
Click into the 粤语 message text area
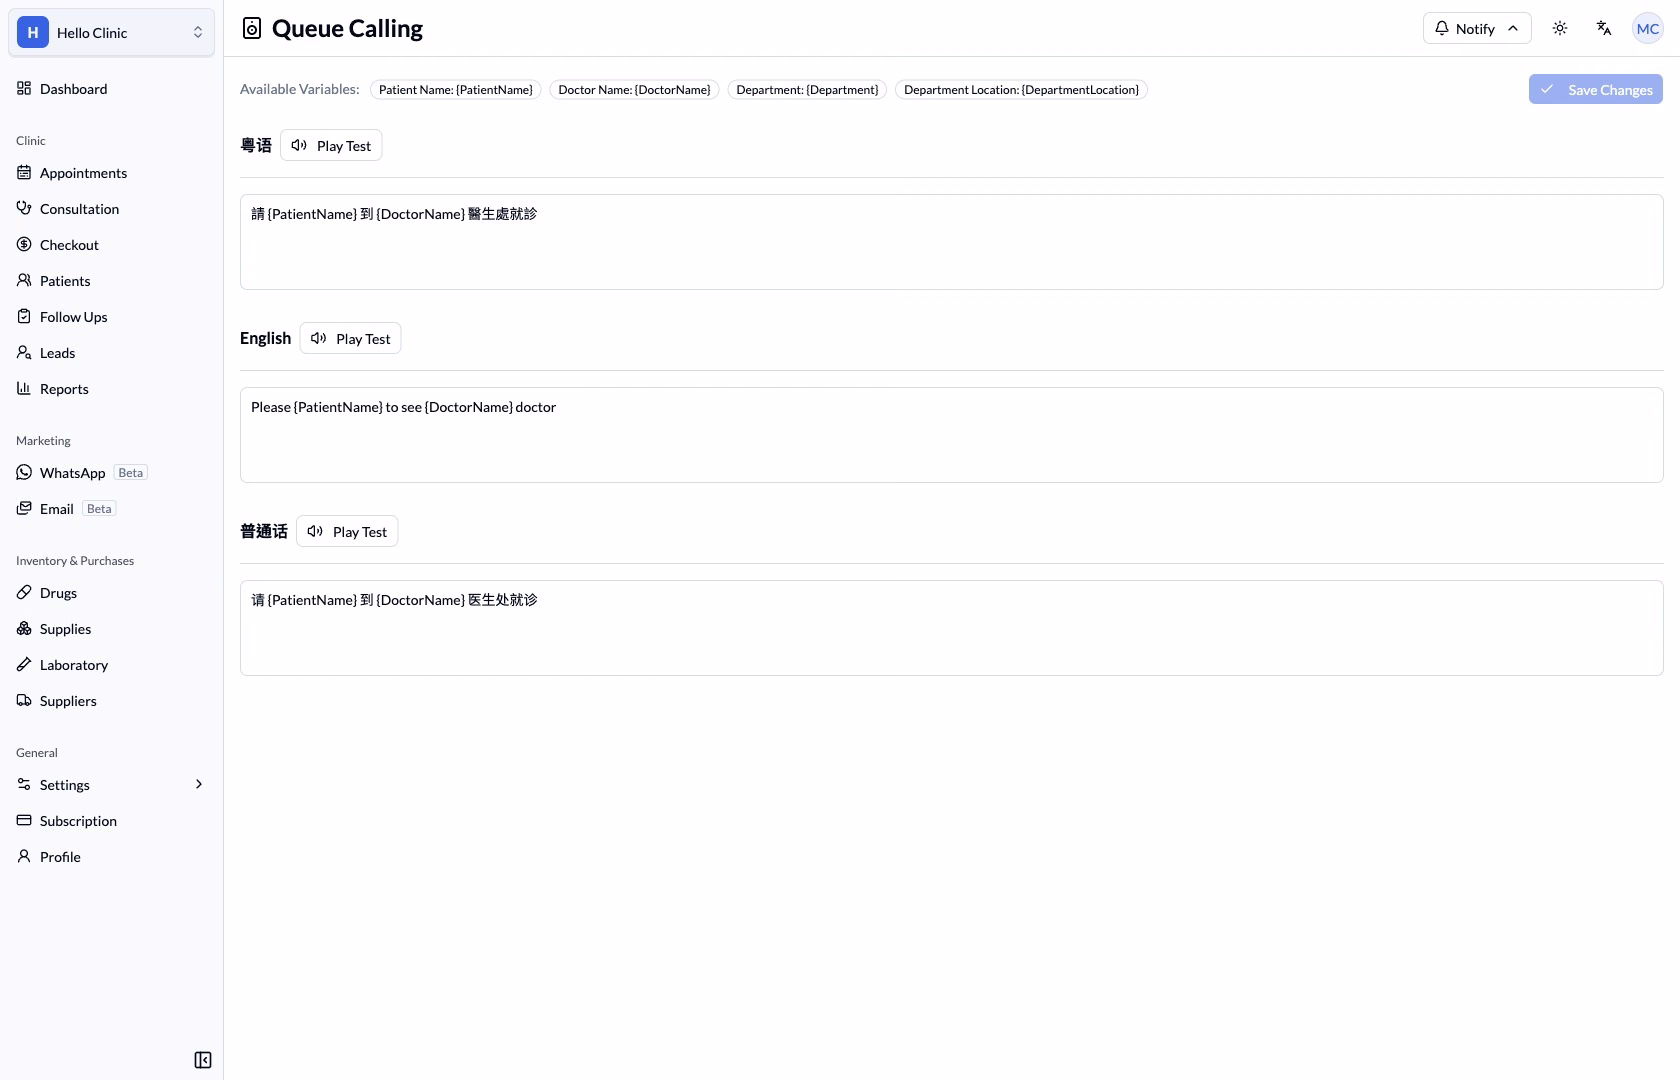click(951, 242)
